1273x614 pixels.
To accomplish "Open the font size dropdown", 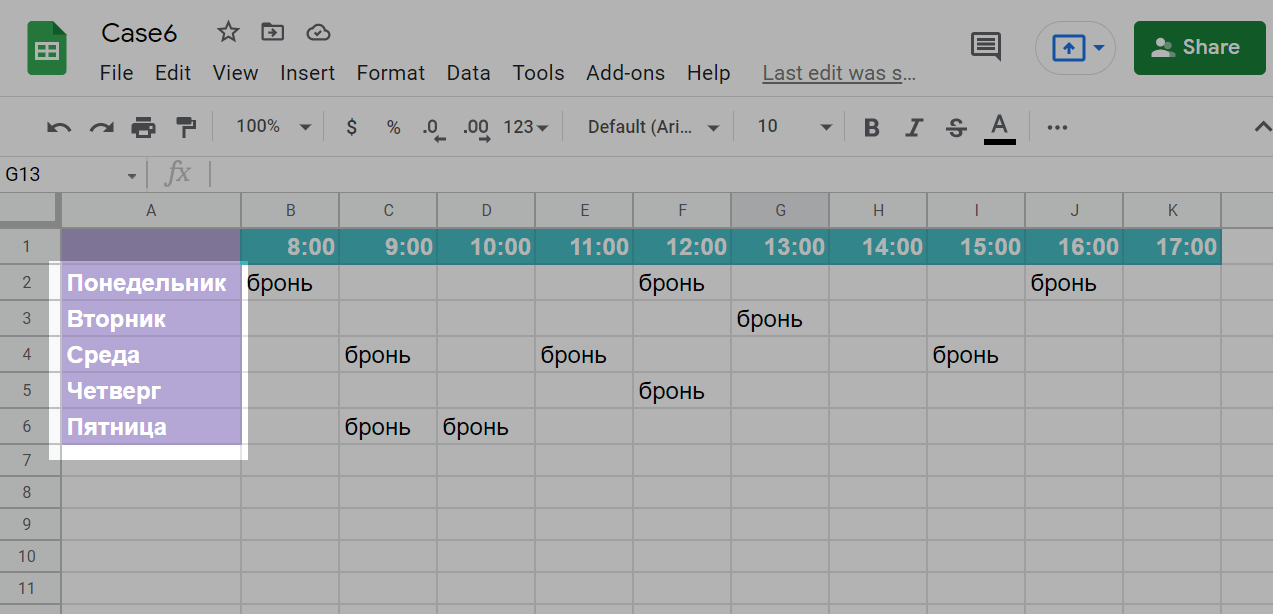I will pyautogui.click(x=794, y=127).
